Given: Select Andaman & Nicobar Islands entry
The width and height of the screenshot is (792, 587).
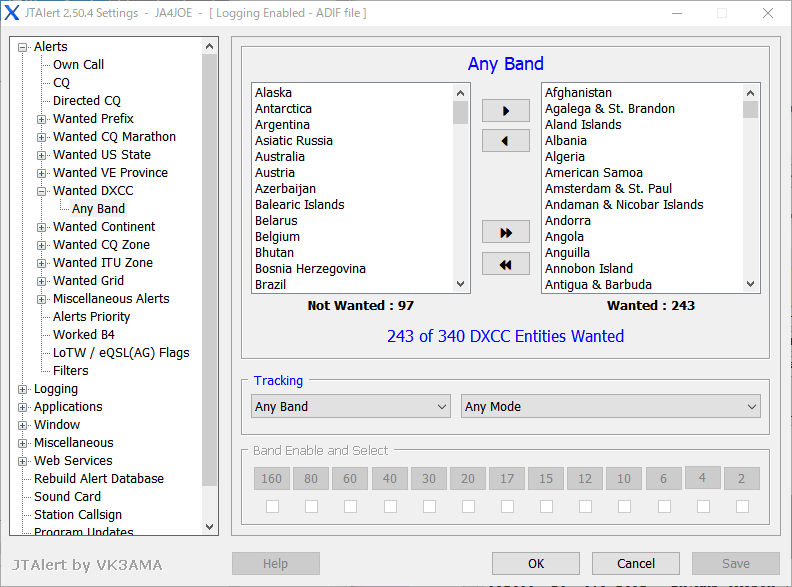Looking at the screenshot, I should click(624, 205).
